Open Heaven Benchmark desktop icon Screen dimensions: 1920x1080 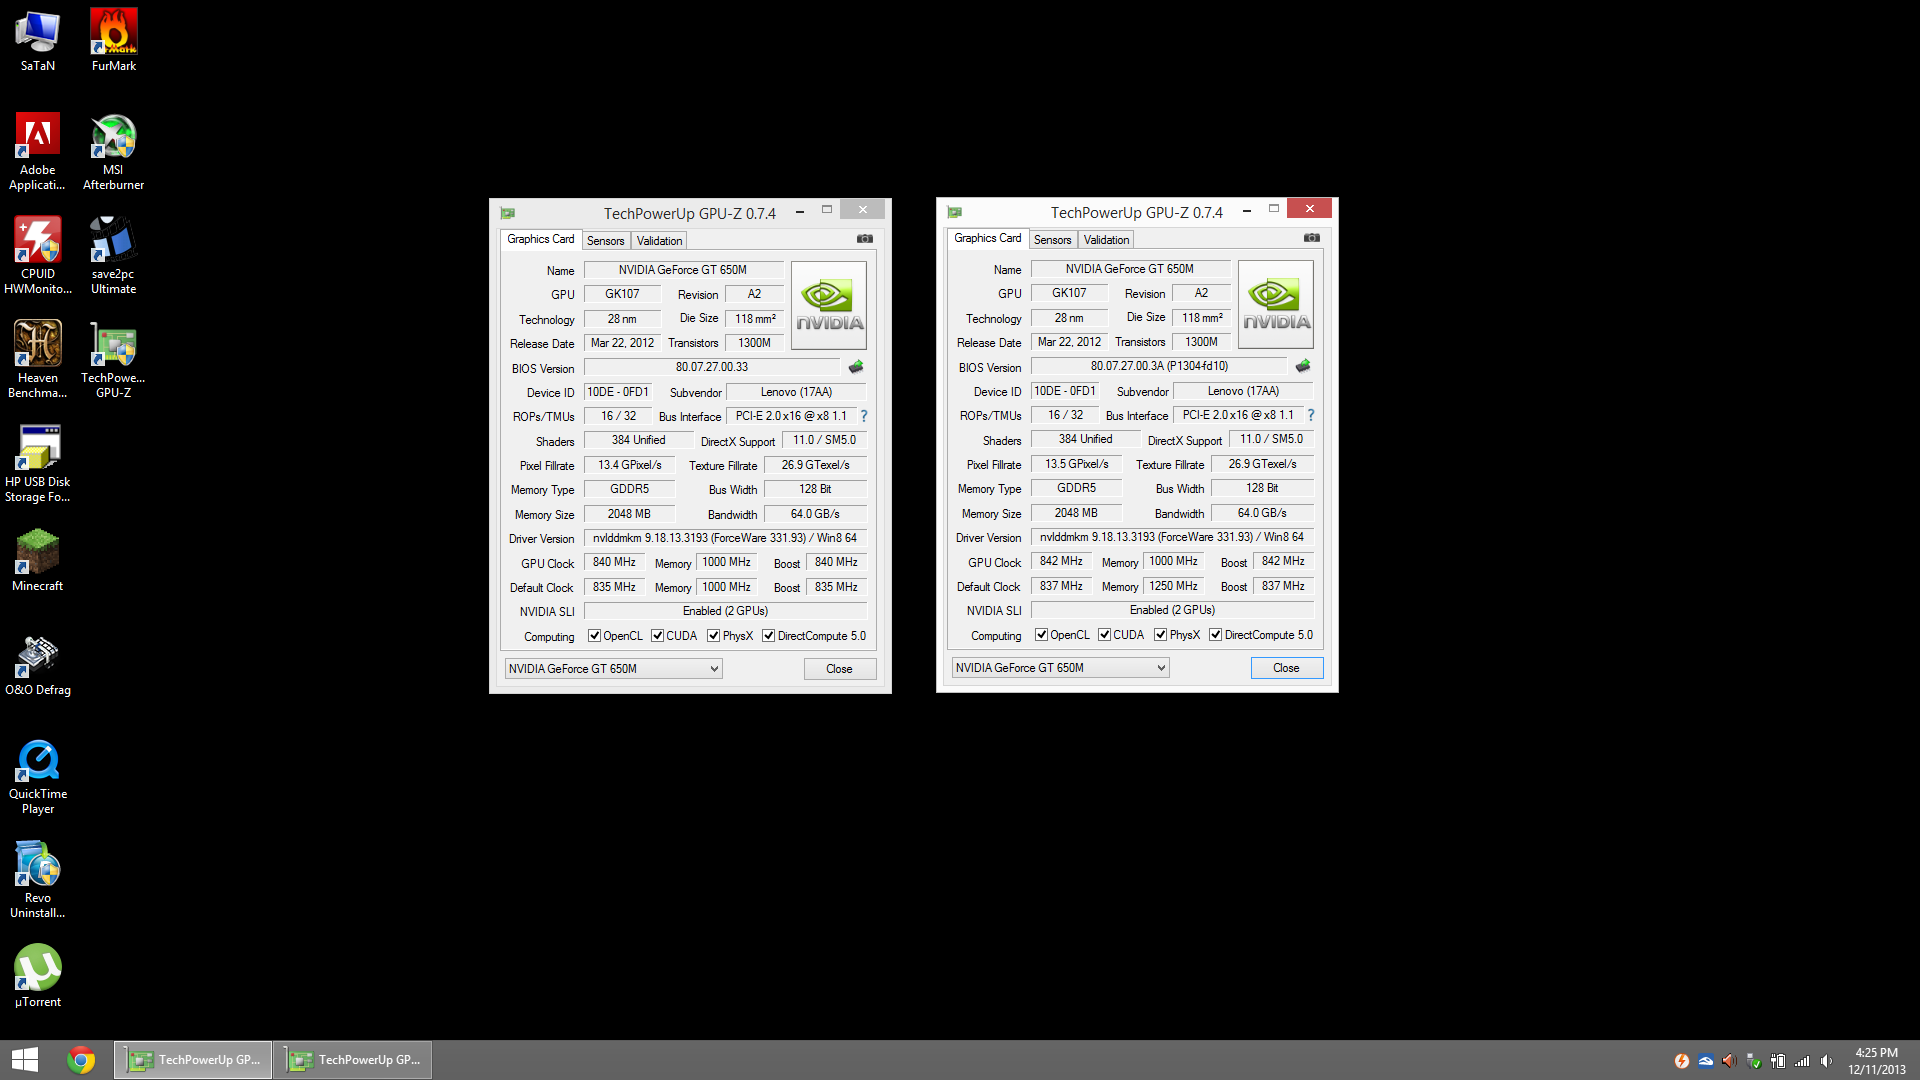38,360
